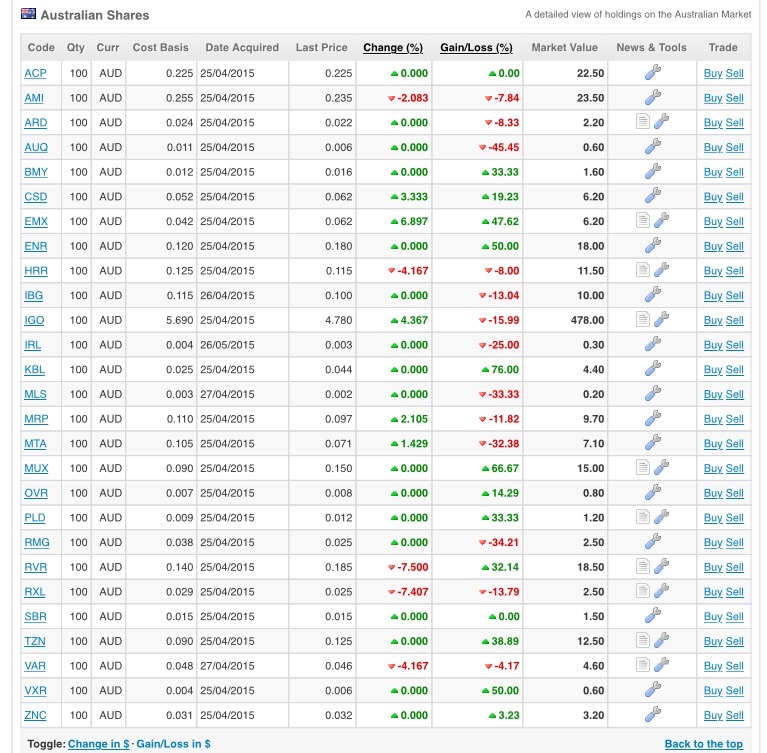767x753 pixels.
Task: Click the Cost Basis column header
Action: (160, 47)
